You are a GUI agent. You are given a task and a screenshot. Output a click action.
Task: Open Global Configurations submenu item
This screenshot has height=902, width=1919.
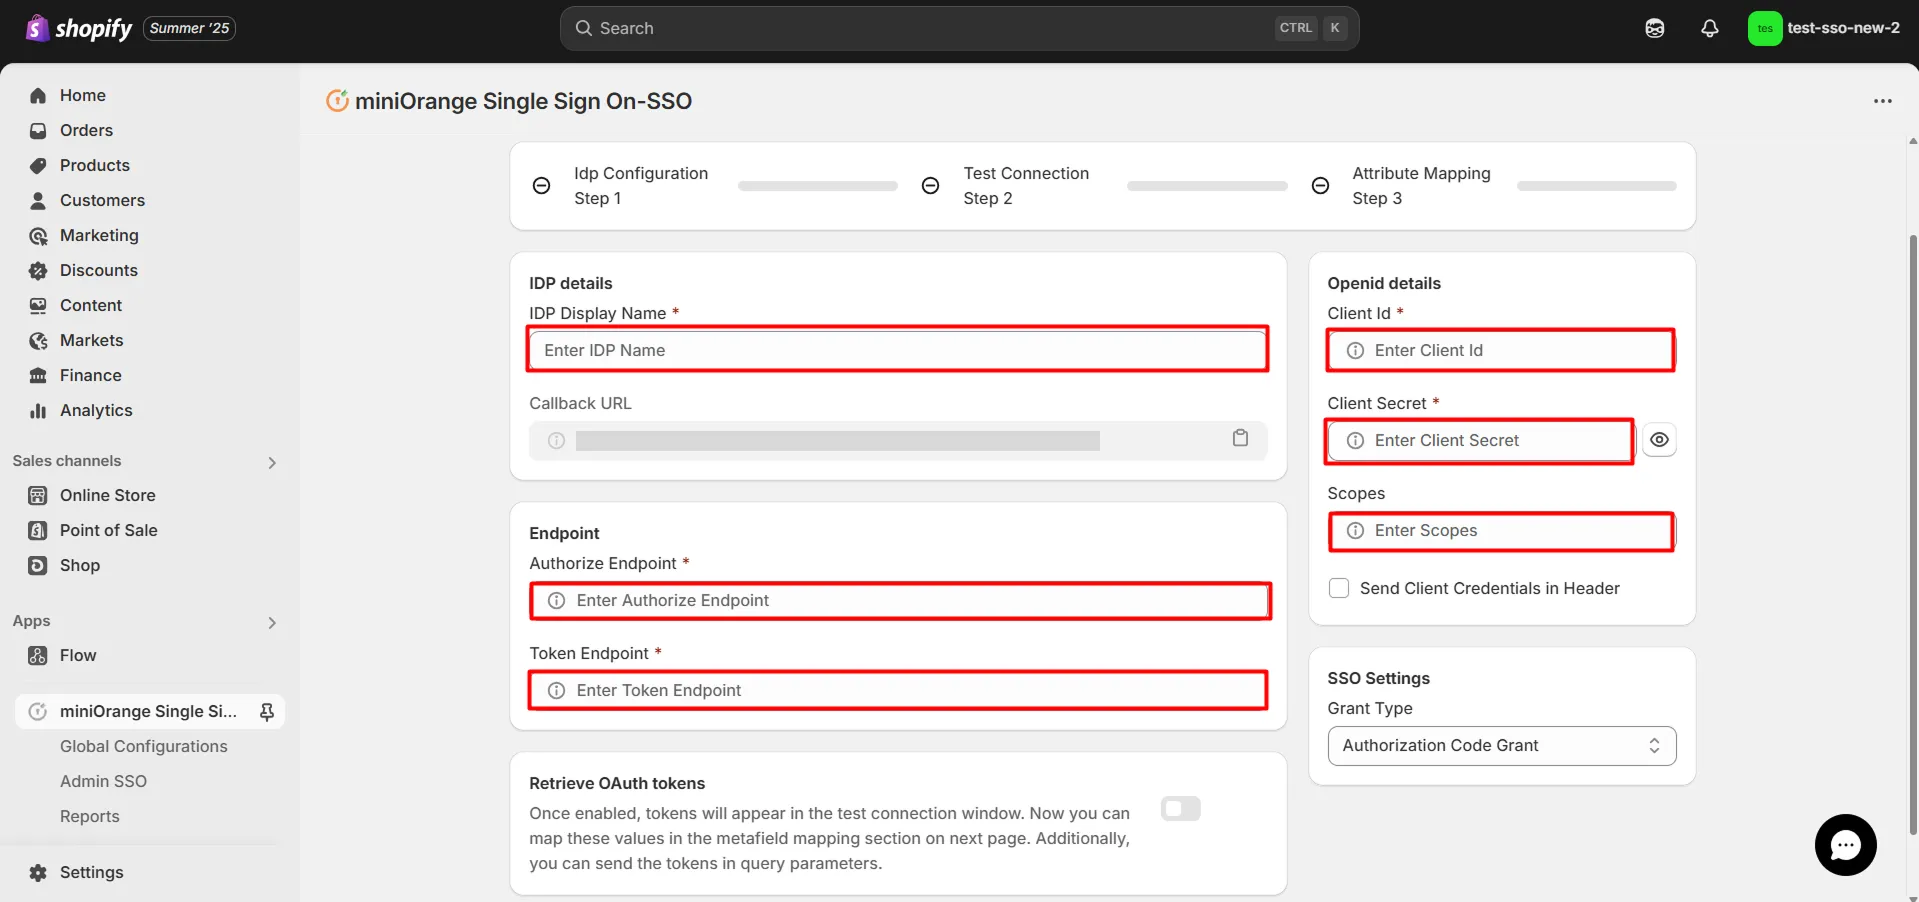tap(144, 747)
